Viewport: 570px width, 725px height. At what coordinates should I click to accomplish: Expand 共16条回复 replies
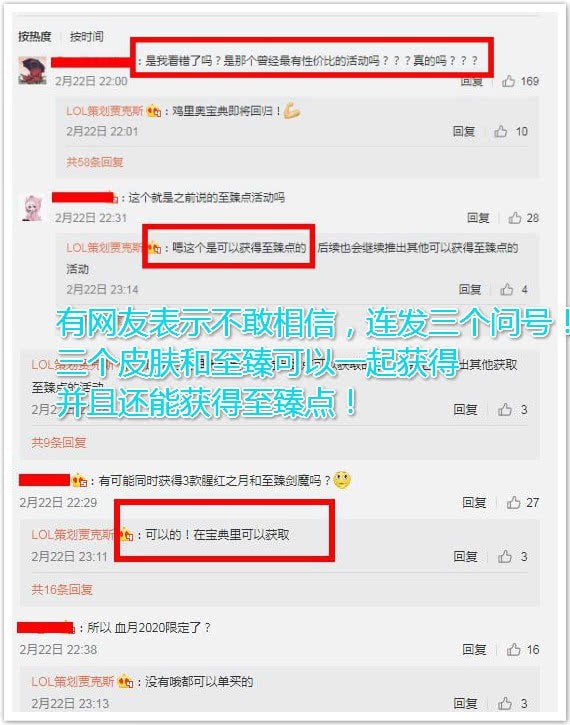tap(62, 590)
